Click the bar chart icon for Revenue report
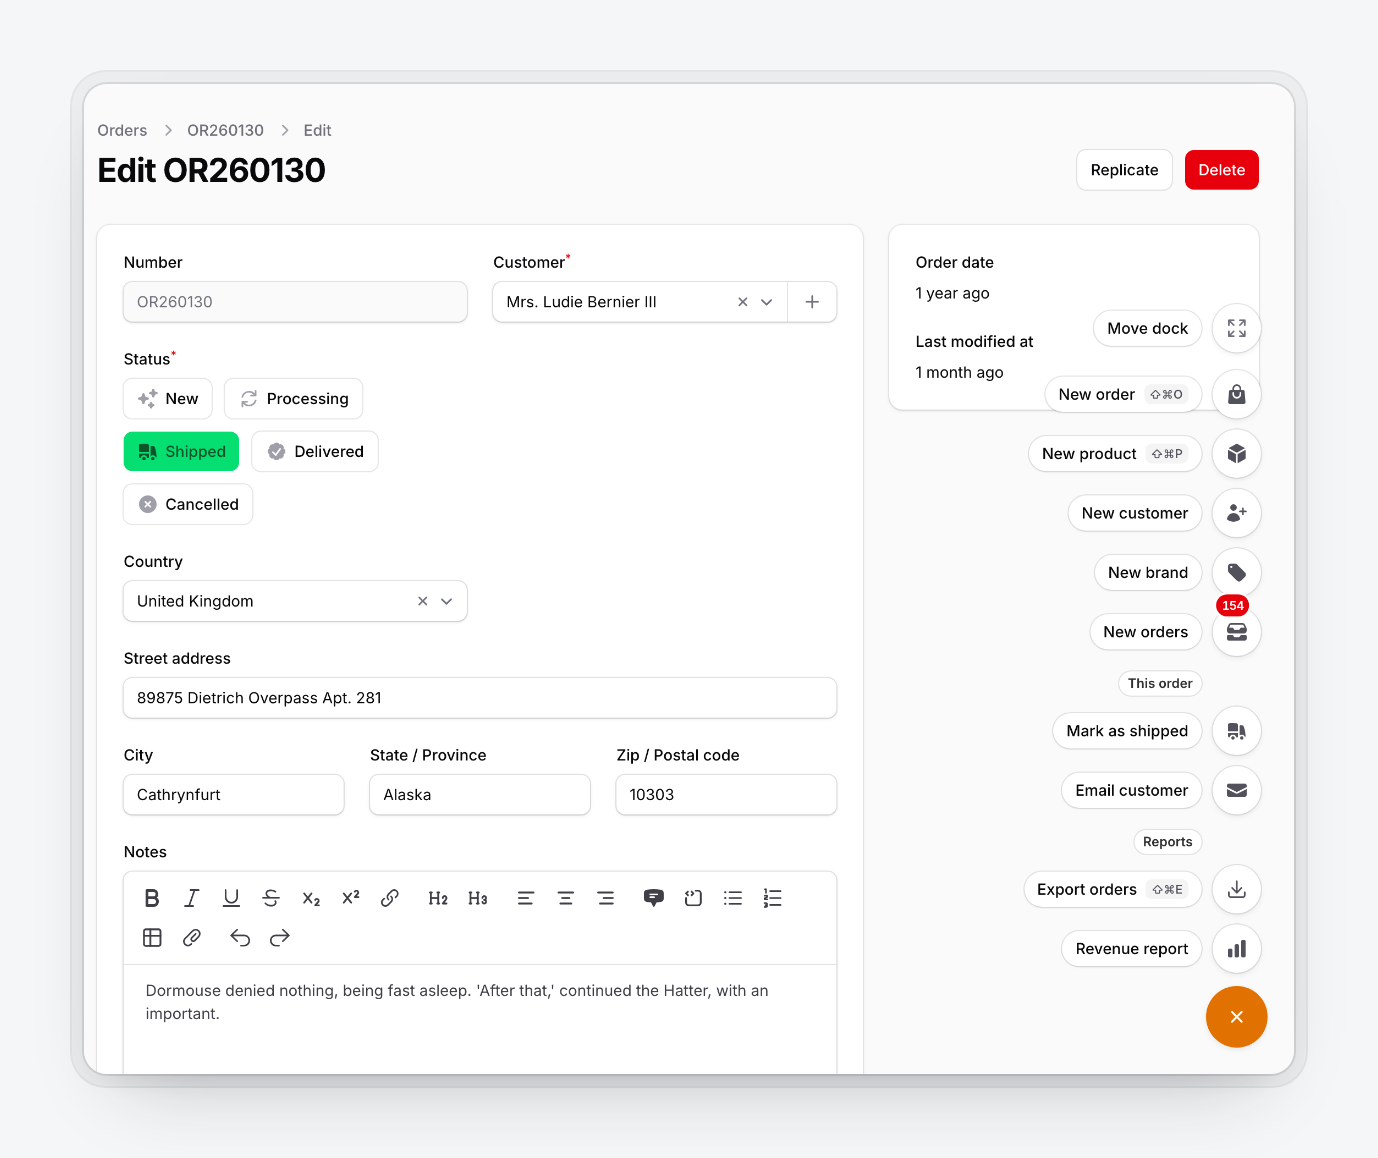The width and height of the screenshot is (1378, 1158). [x=1237, y=949]
